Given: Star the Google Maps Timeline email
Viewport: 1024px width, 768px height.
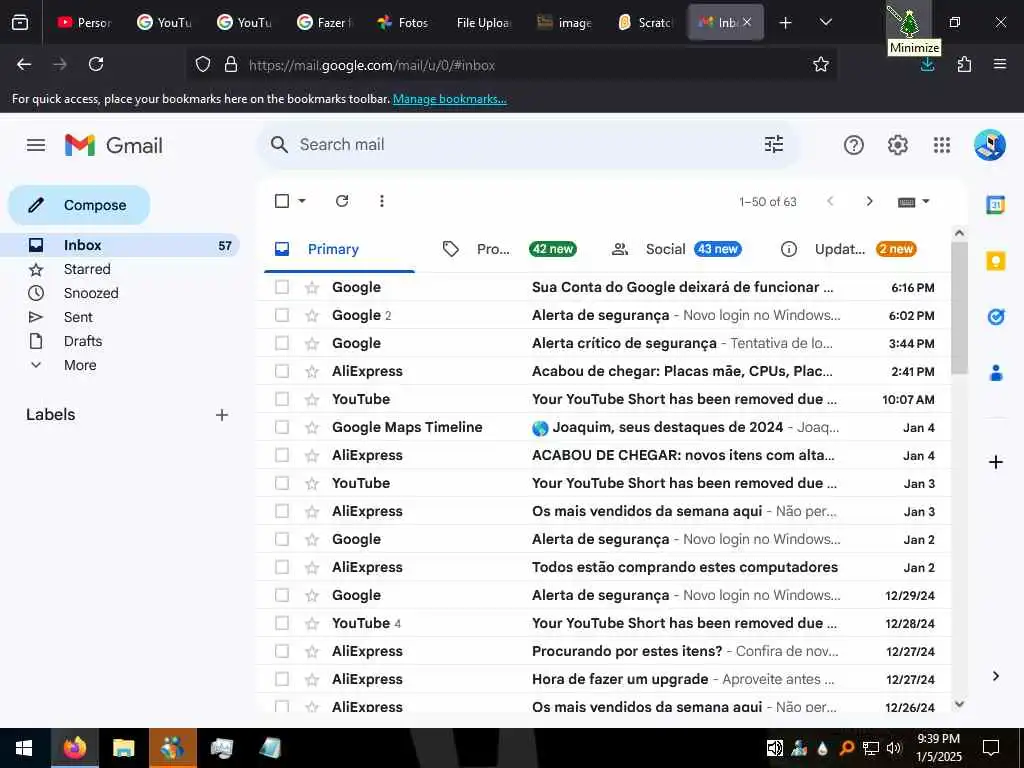Looking at the screenshot, I should (312, 428).
